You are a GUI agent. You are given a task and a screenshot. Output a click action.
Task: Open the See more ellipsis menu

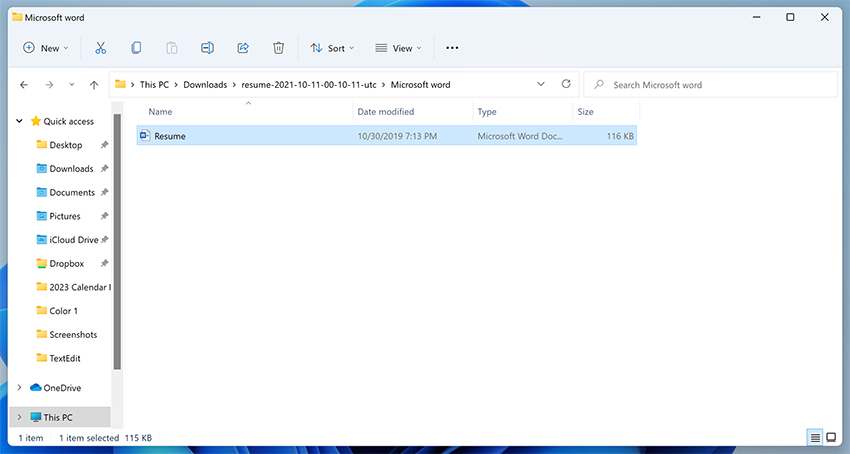452,48
